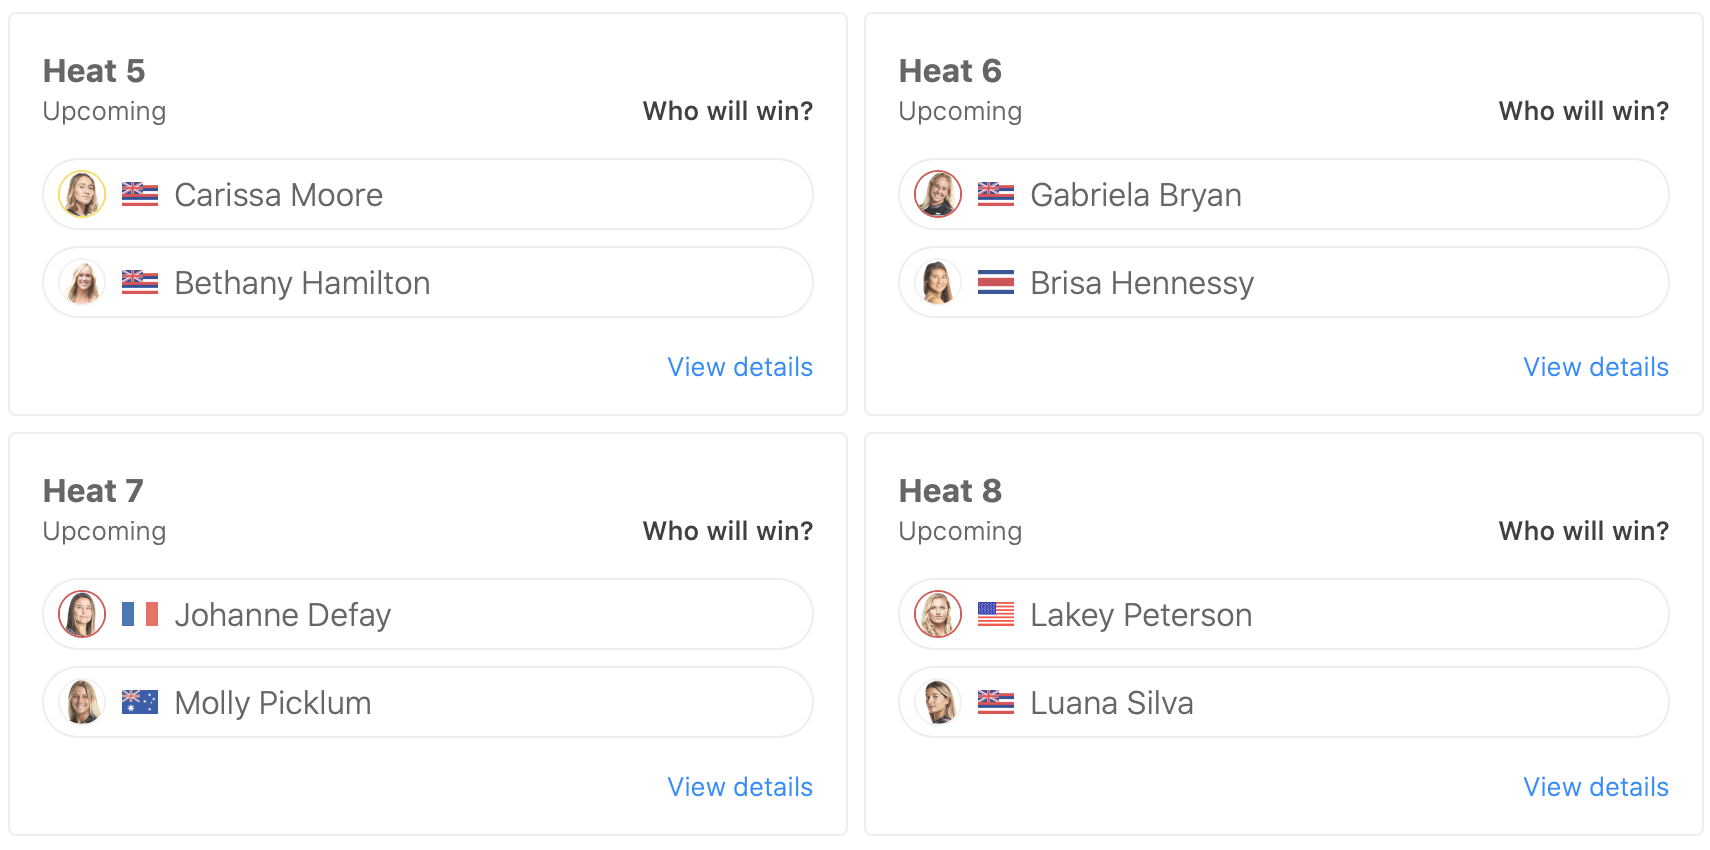Click Luana Silva's avatar photo
This screenshot has height=850, width=1710.
coord(938,702)
